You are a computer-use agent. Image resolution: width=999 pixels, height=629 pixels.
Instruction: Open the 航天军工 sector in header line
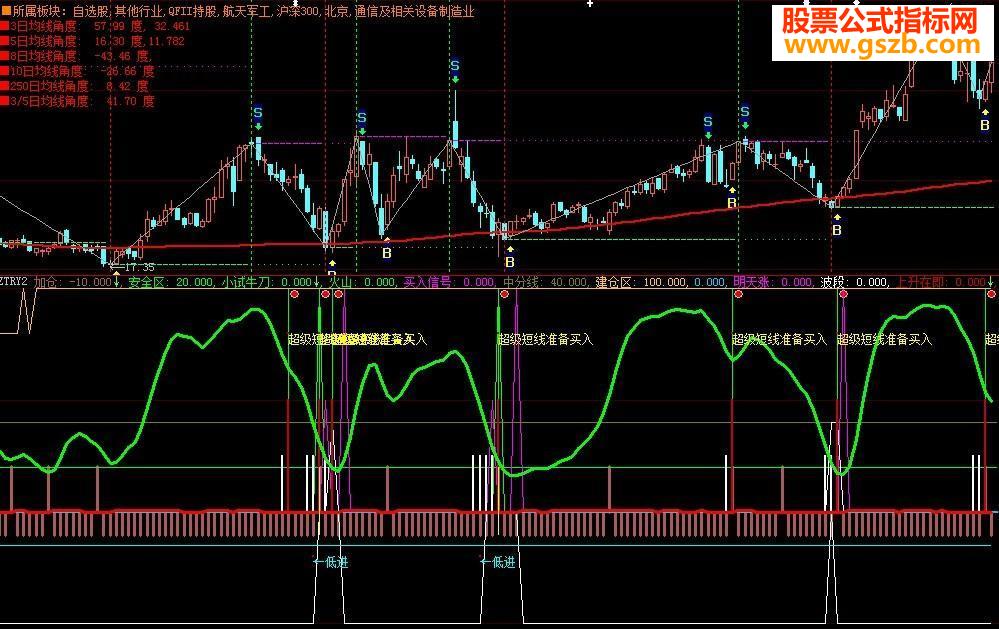coord(248,11)
